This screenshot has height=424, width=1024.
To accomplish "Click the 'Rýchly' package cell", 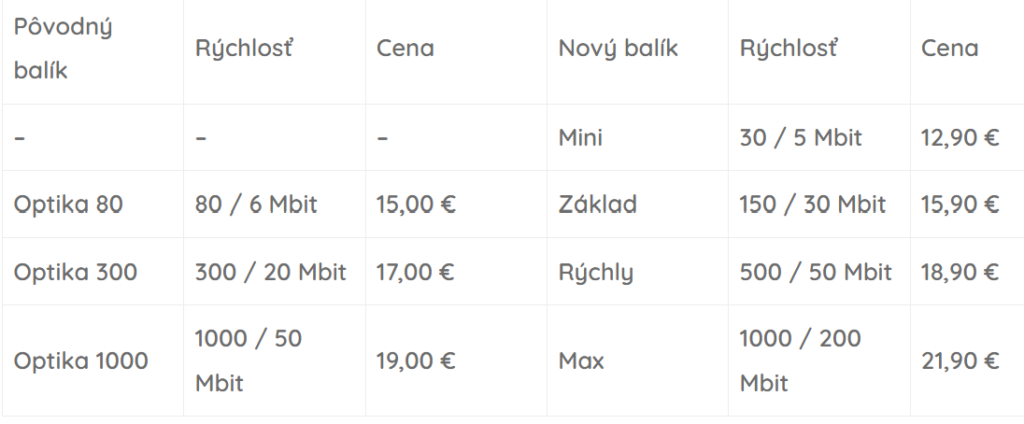I will tap(596, 271).
